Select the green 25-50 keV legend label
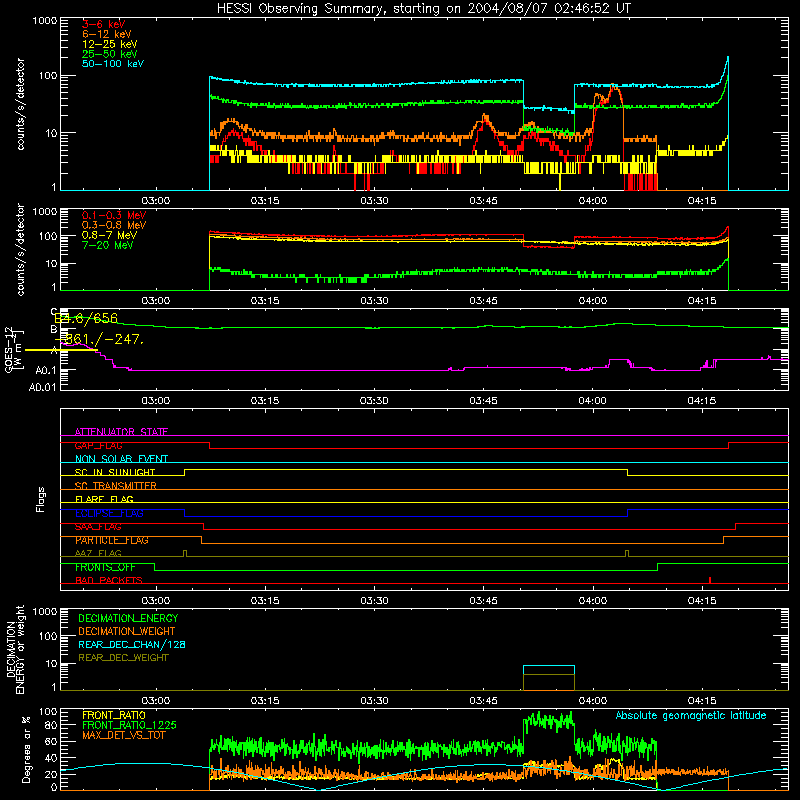The height and width of the screenshot is (800, 800). coord(110,54)
